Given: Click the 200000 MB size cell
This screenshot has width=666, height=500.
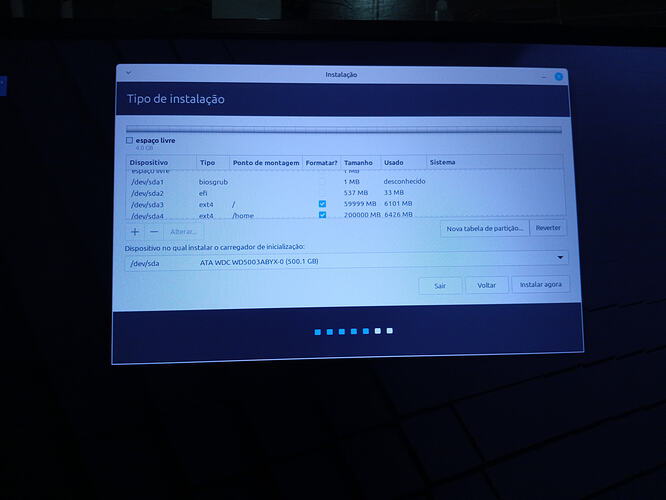Looking at the screenshot, I should pos(362,215).
